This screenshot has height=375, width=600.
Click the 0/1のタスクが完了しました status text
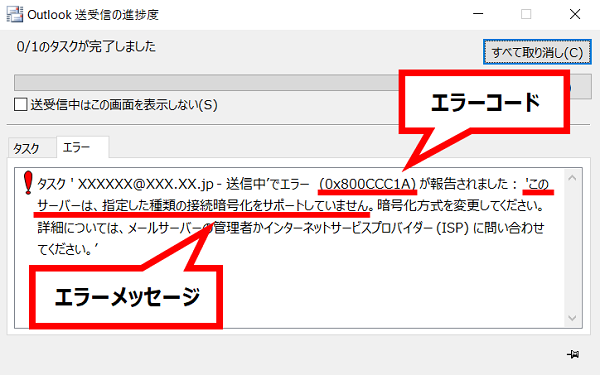pyautogui.click(x=86, y=47)
